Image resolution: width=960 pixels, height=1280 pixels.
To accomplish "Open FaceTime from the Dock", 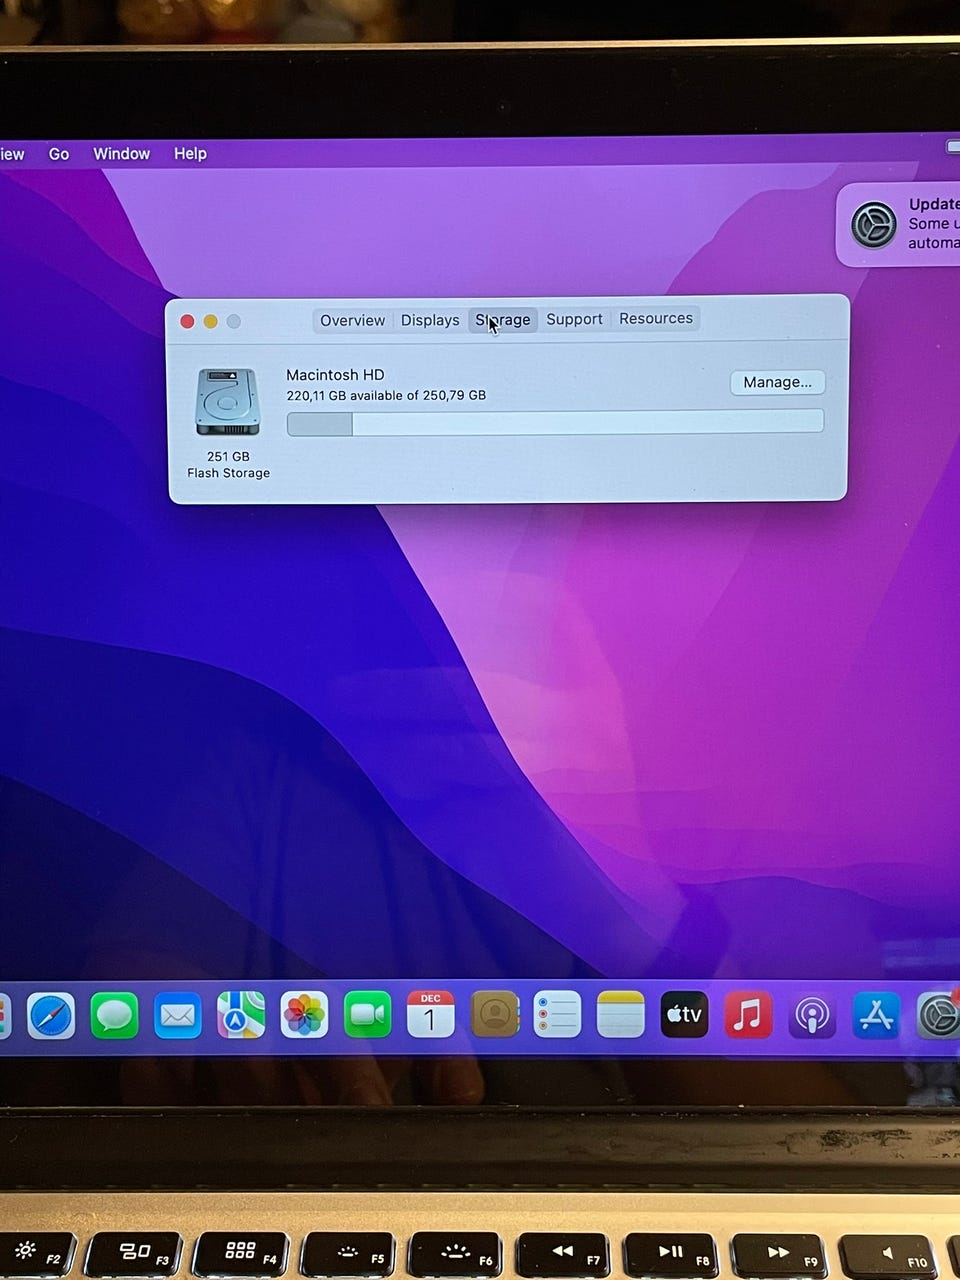I will [x=368, y=1015].
